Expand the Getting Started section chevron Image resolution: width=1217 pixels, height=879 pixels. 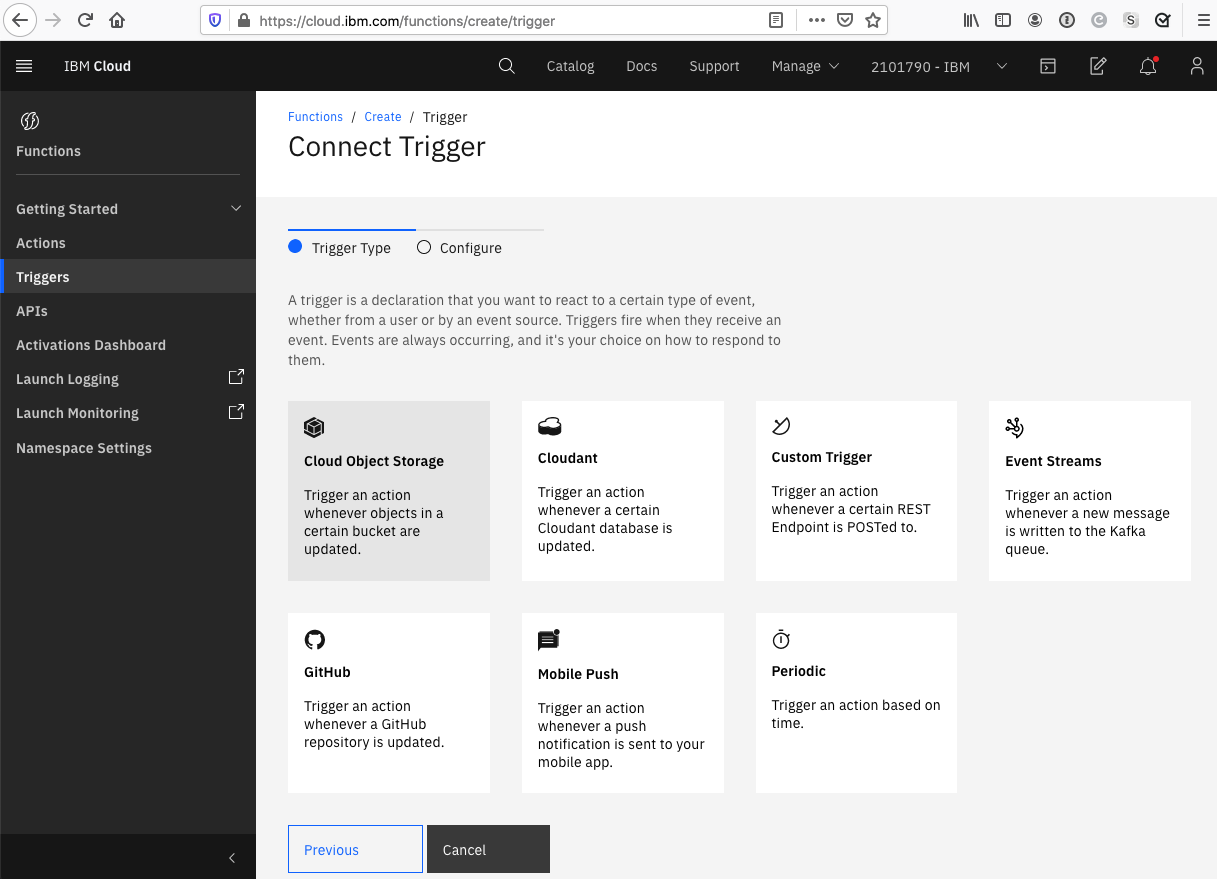(x=236, y=208)
